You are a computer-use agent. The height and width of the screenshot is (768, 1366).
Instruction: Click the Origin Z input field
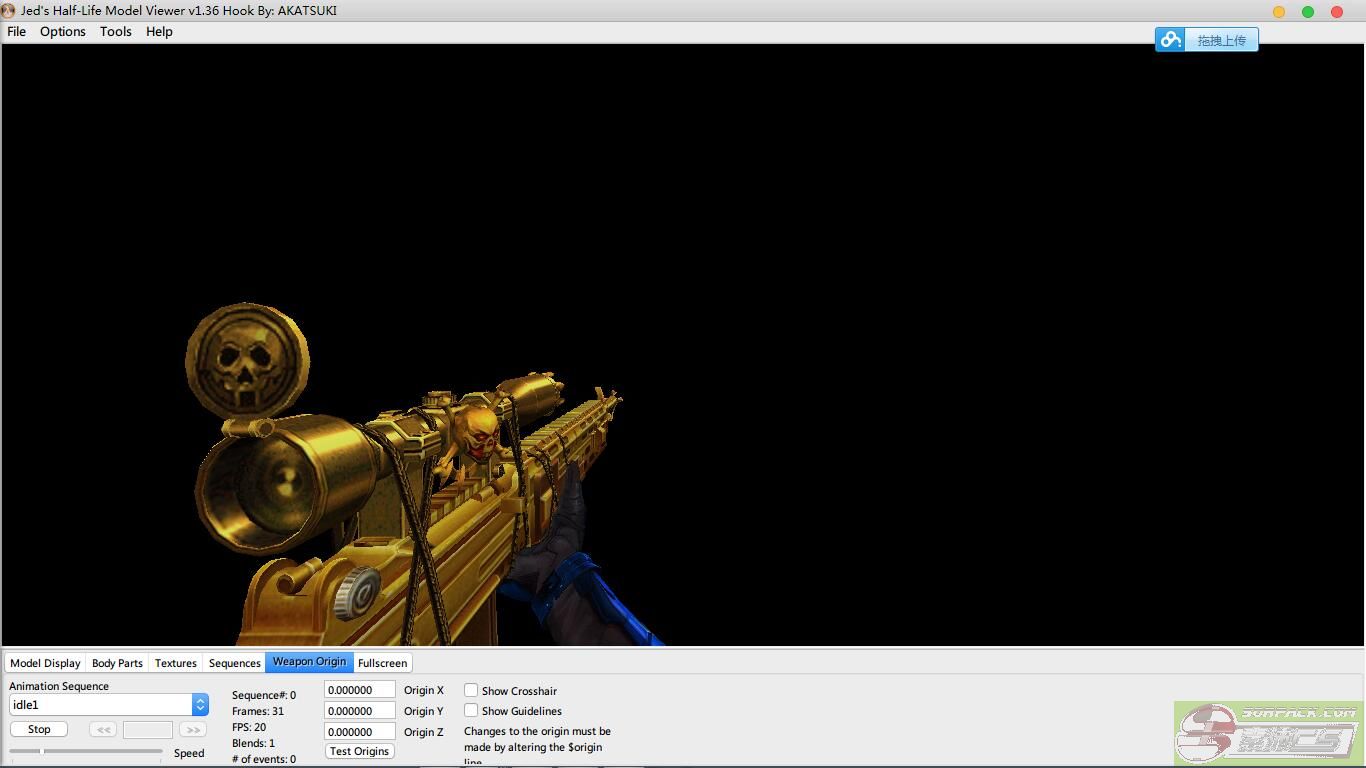click(x=359, y=732)
